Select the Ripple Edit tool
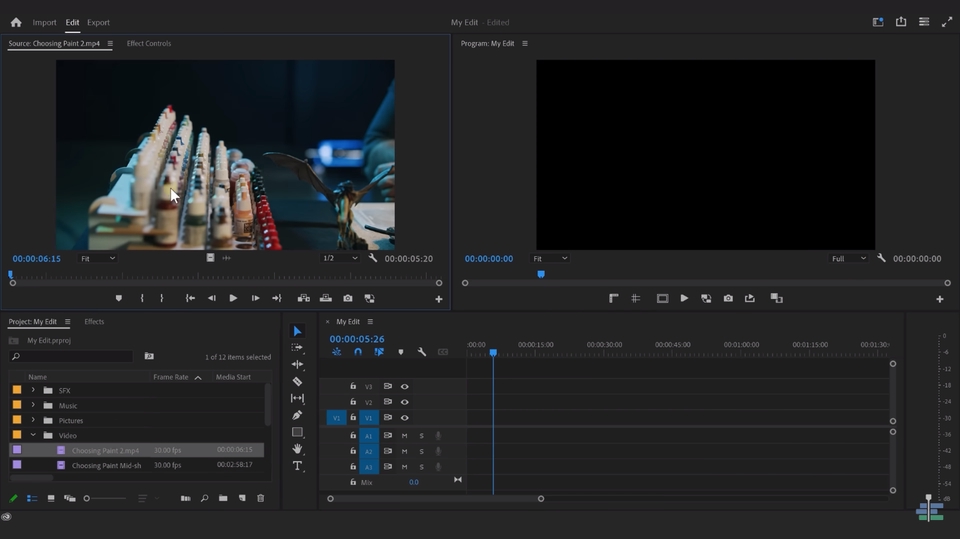This screenshot has width=960, height=539. [297, 364]
